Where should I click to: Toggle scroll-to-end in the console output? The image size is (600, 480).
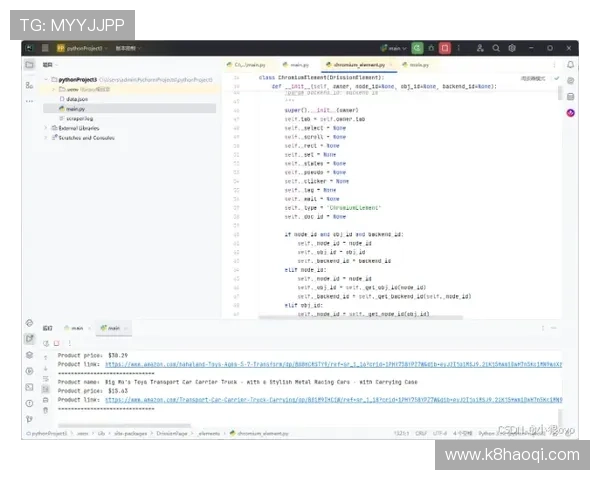[46, 389]
